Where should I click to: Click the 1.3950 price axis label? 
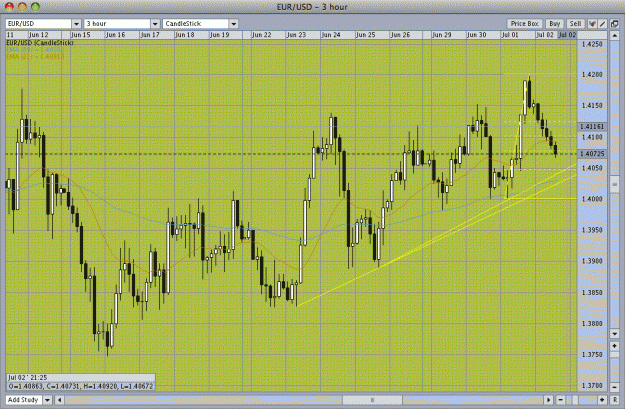[x=592, y=230]
